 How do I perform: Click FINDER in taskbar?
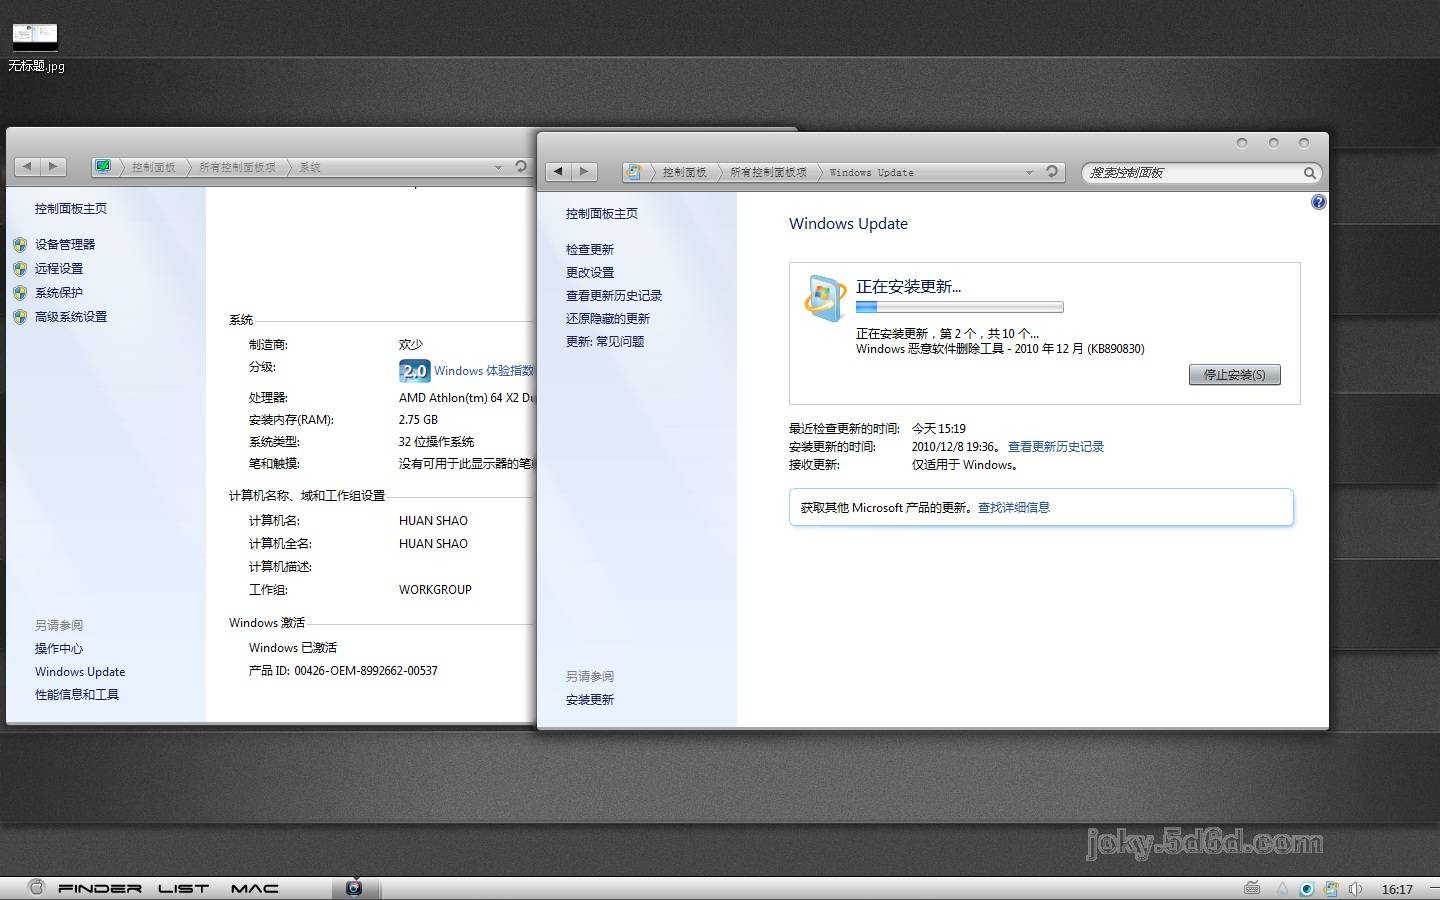click(x=100, y=888)
